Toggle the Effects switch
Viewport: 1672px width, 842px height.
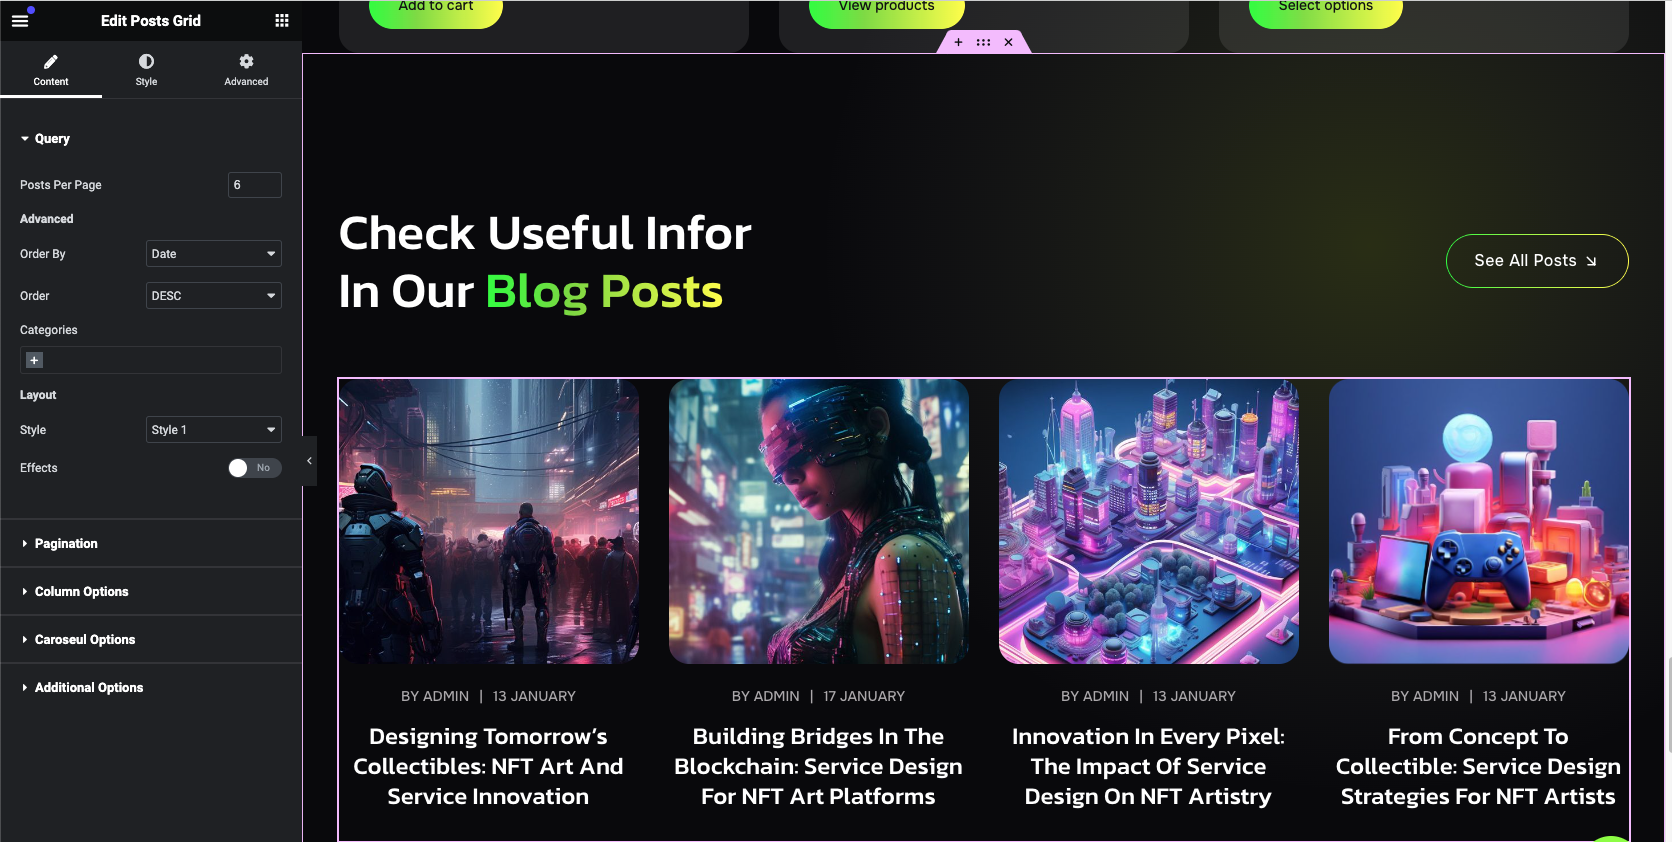255,468
